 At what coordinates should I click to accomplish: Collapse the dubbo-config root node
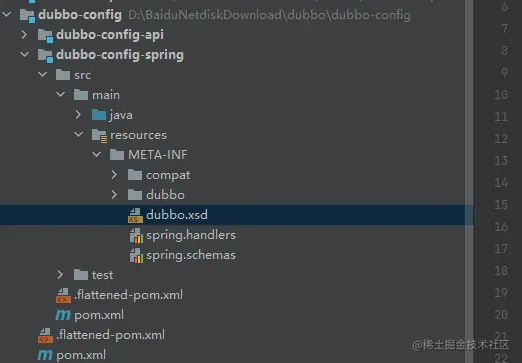pos(7,14)
